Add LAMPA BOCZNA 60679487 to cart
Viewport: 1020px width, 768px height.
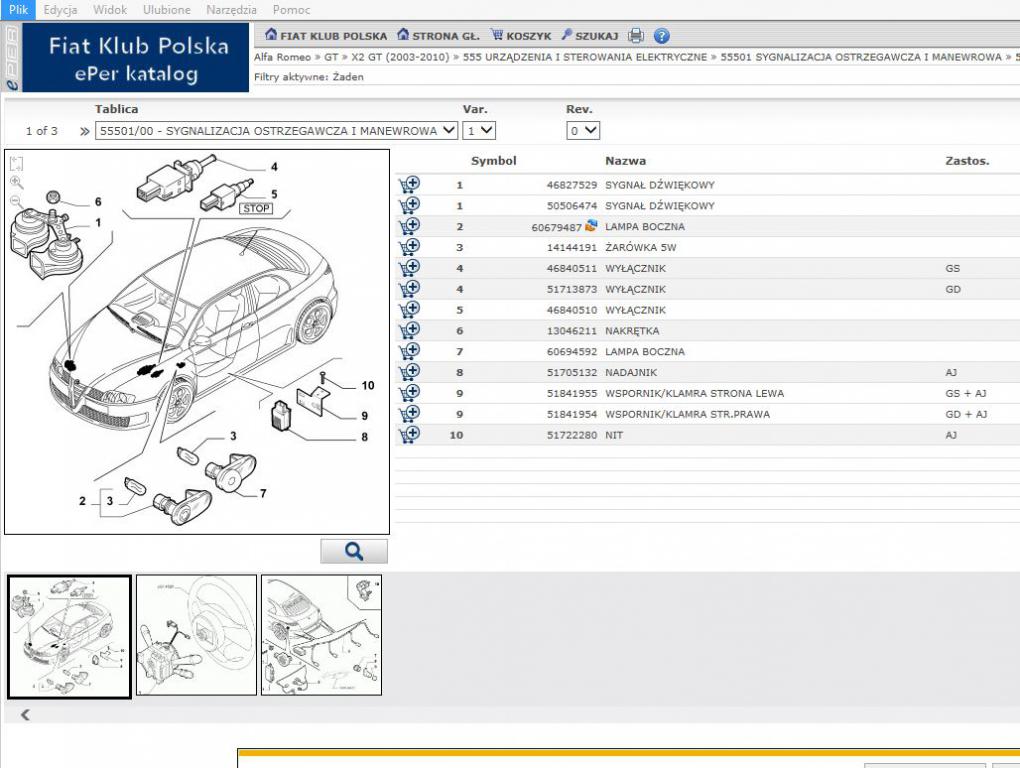tap(409, 226)
